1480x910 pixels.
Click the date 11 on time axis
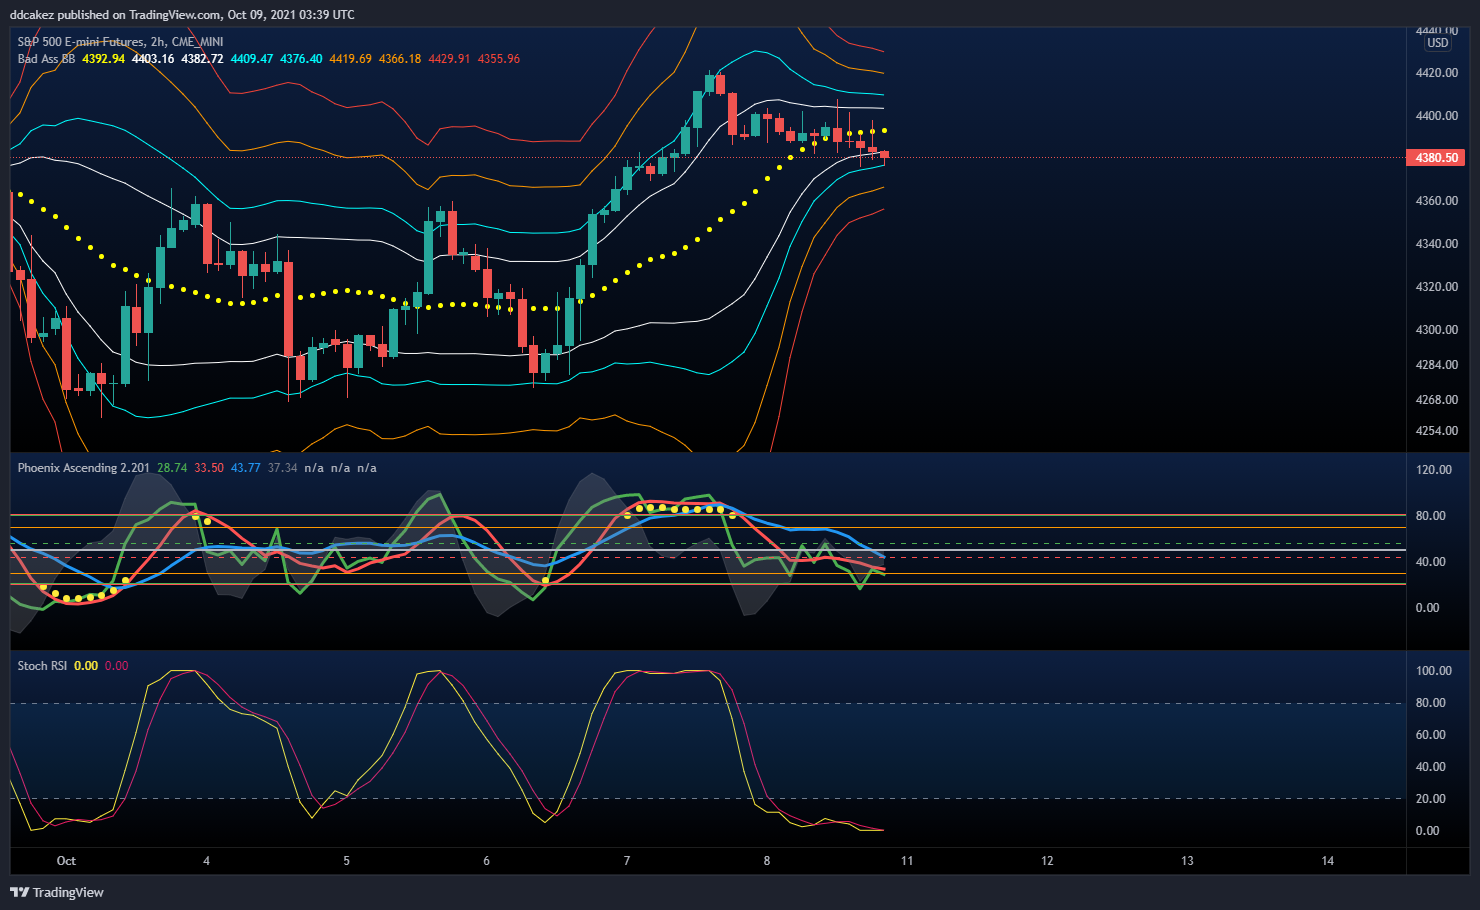point(907,861)
